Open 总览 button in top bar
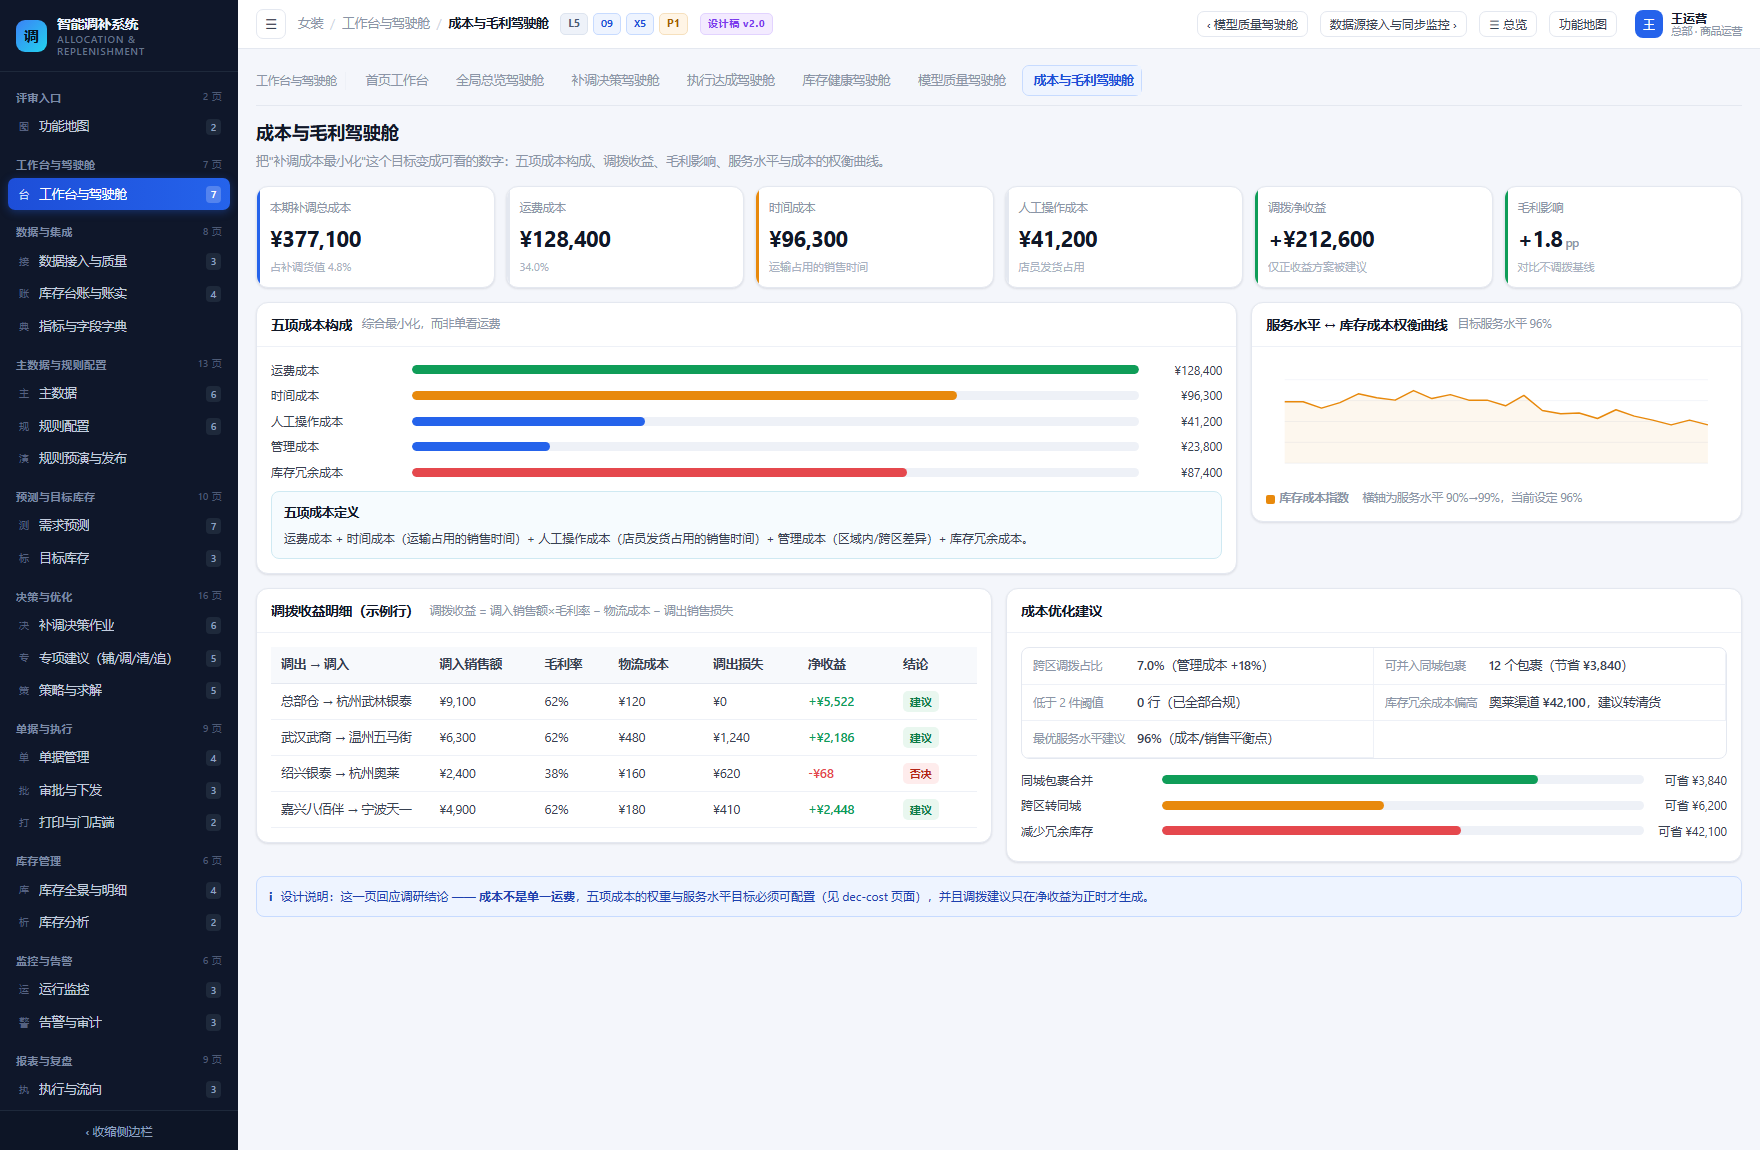Image resolution: width=1760 pixels, height=1150 pixels. 1508,24
